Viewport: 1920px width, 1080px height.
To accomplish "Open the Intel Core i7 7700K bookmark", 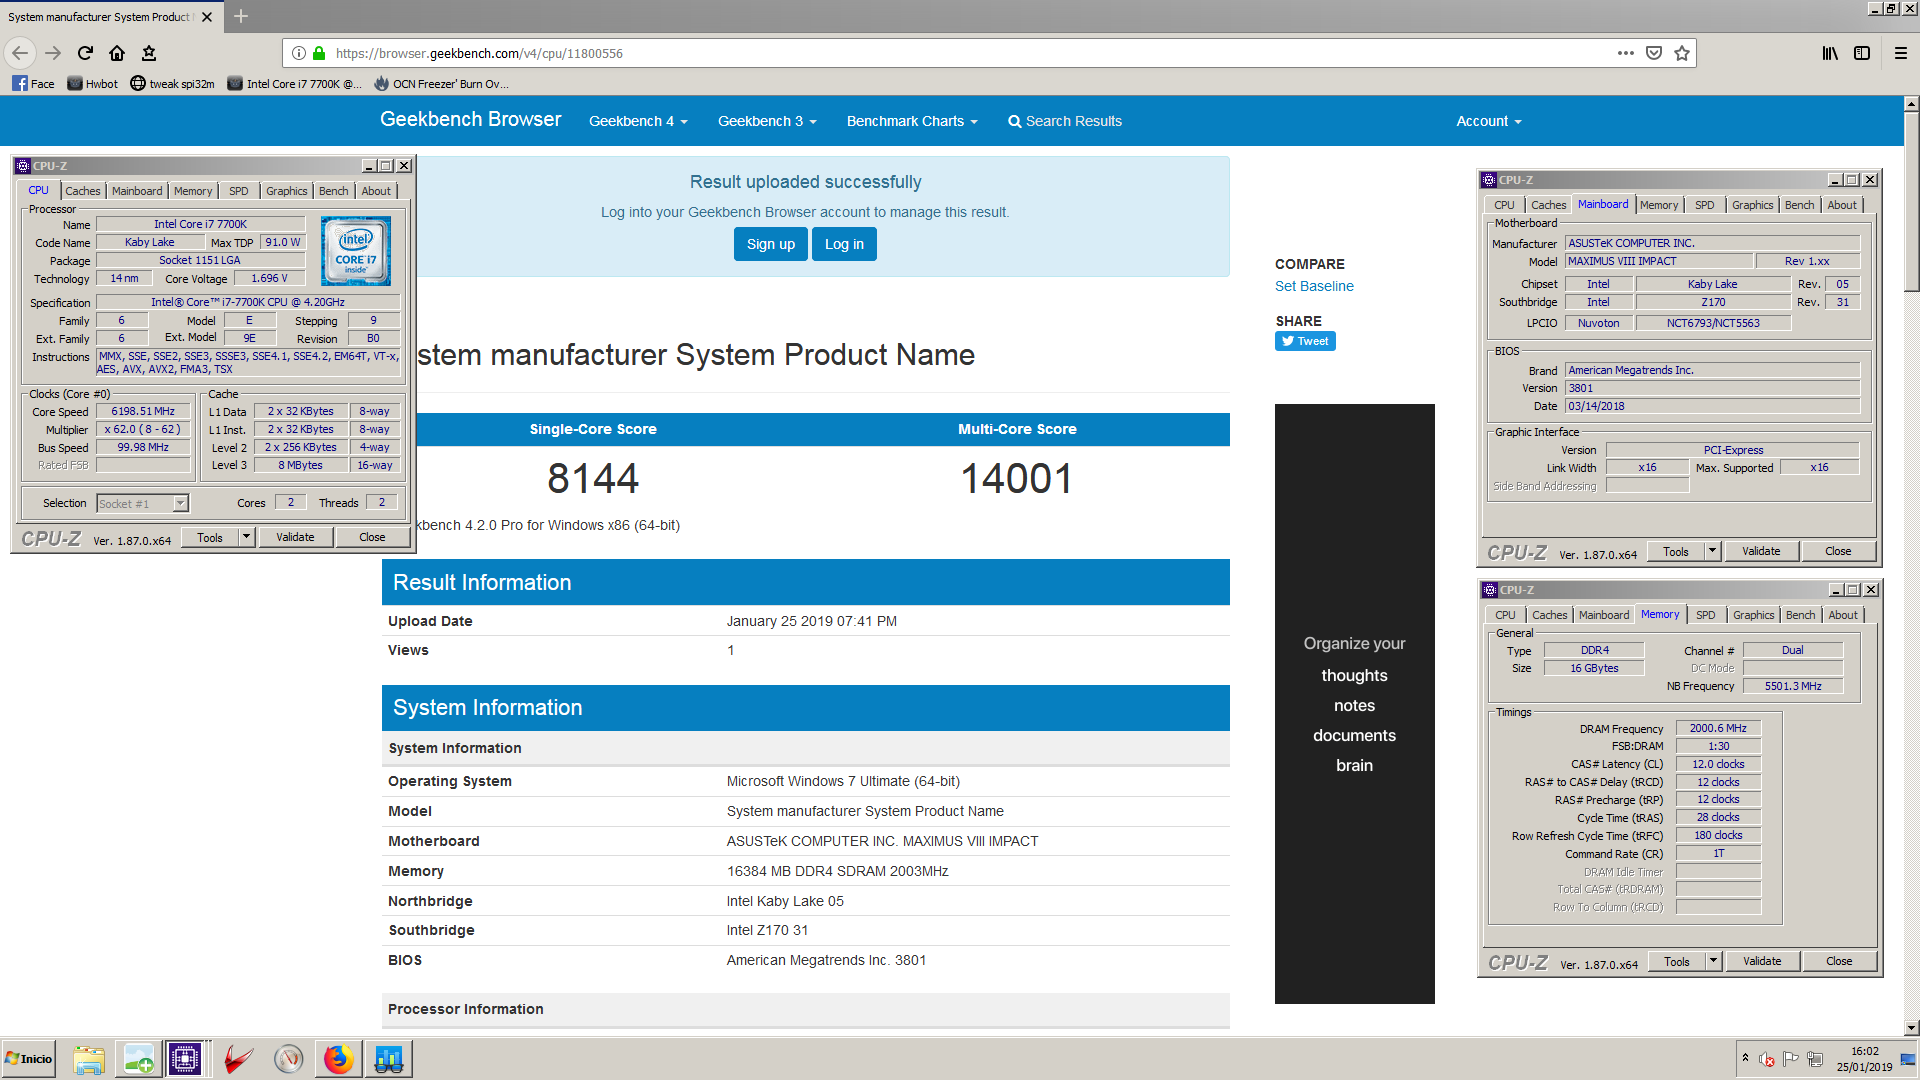I will pyautogui.click(x=295, y=84).
